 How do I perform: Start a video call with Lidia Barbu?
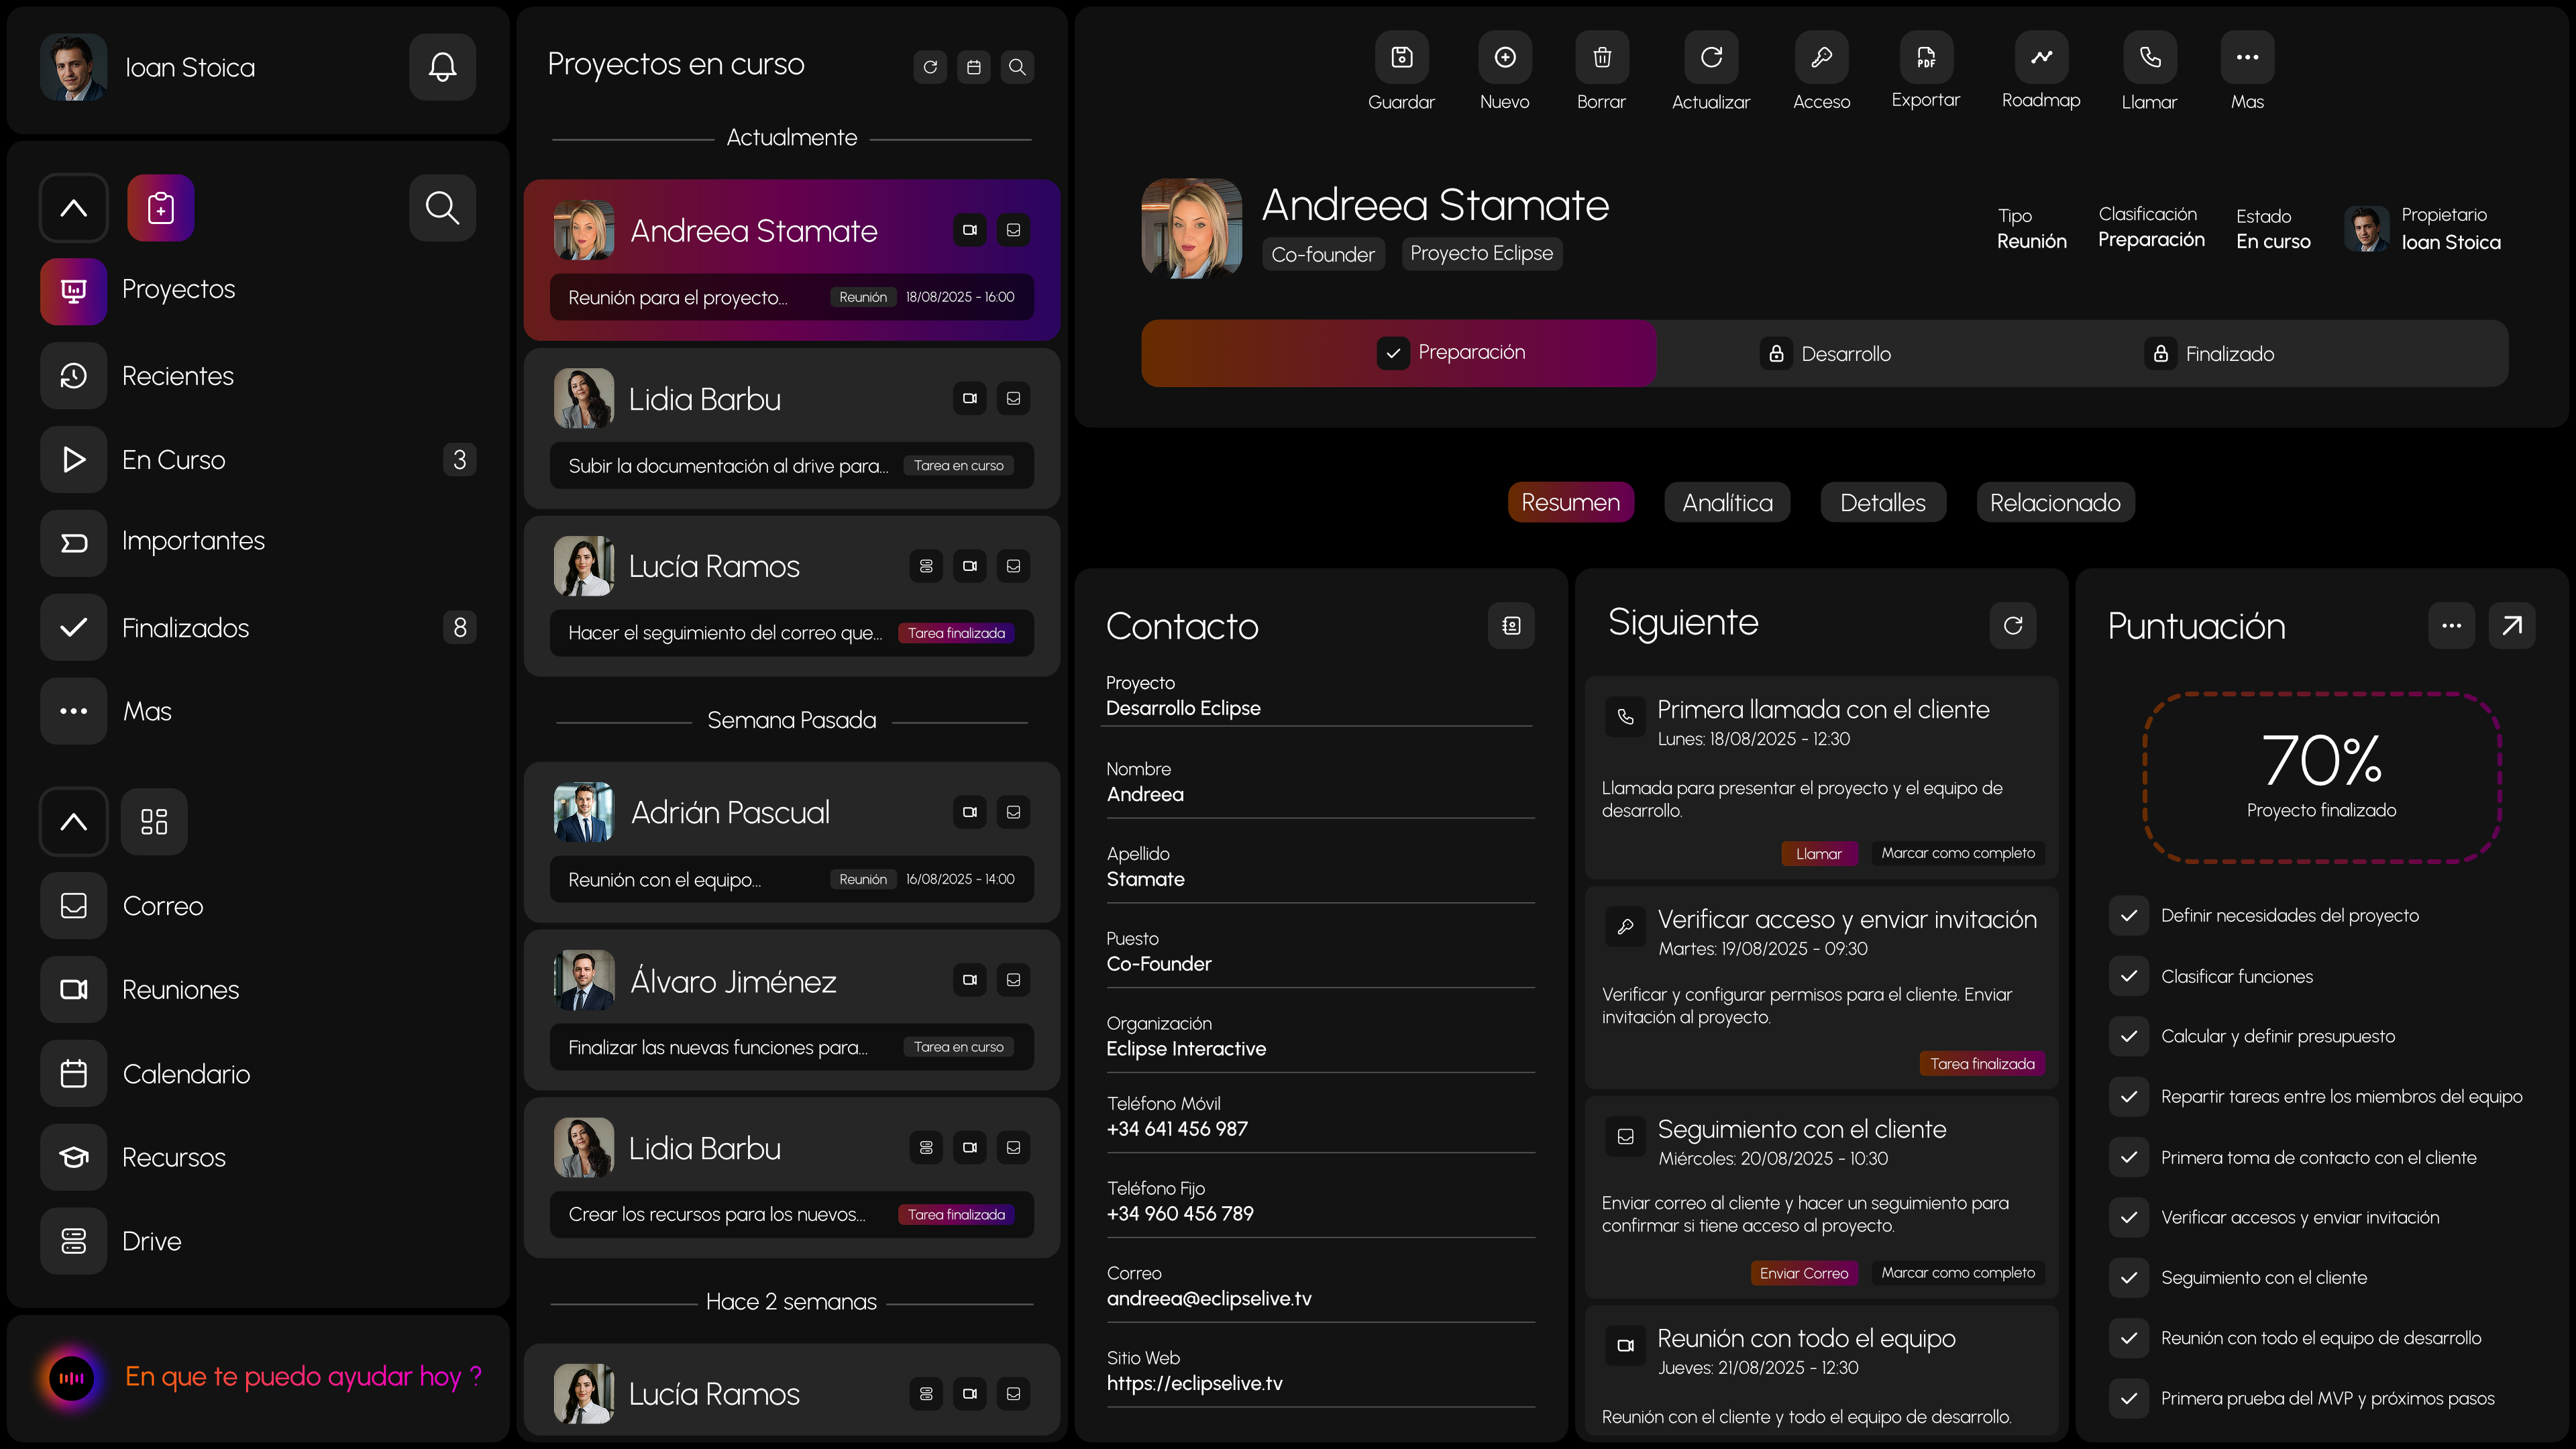pyautogui.click(x=969, y=398)
